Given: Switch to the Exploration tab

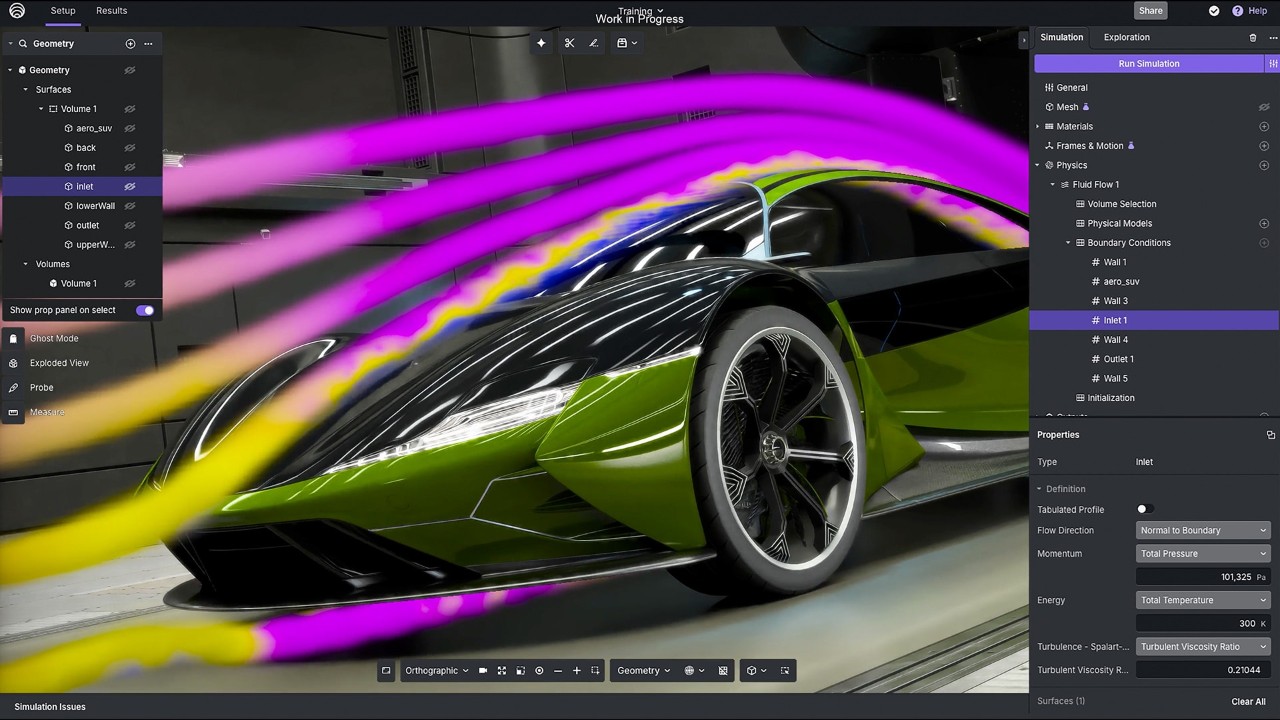Looking at the screenshot, I should [1126, 37].
